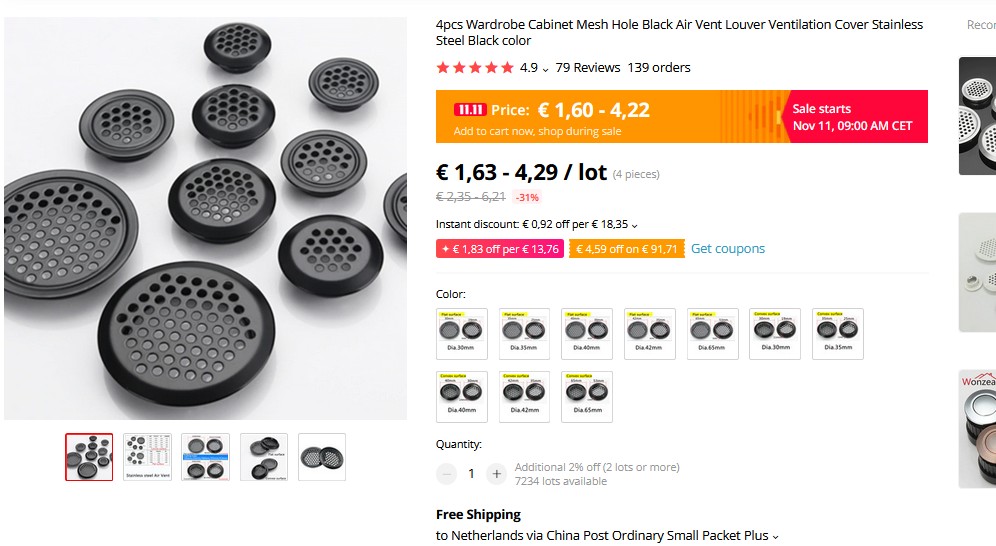The height and width of the screenshot is (546, 996).
Task: Select Convex surface Dia.35mm variant
Action: click(x=838, y=334)
